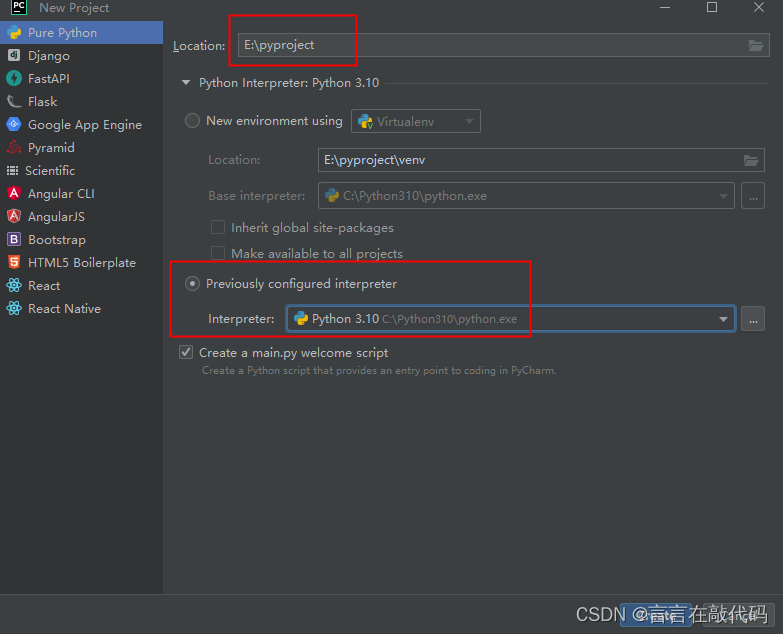Choose FastAPI project type
Screen dimensions: 783x634
pos(81,78)
